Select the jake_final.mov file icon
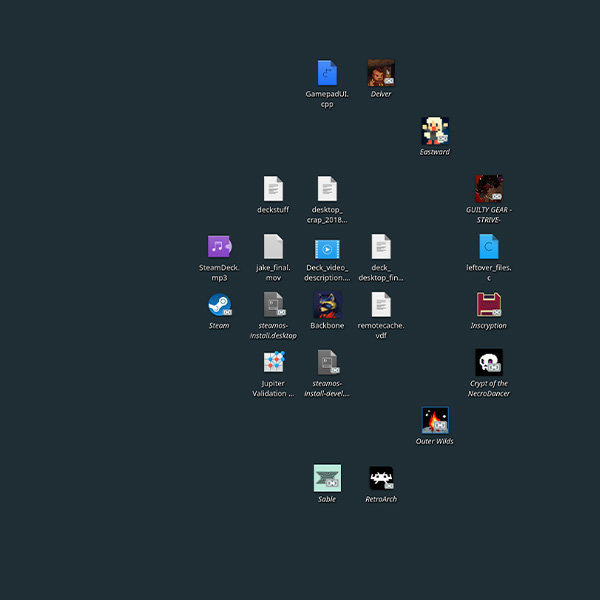This screenshot has height=600, width=600. coord(273,246)
